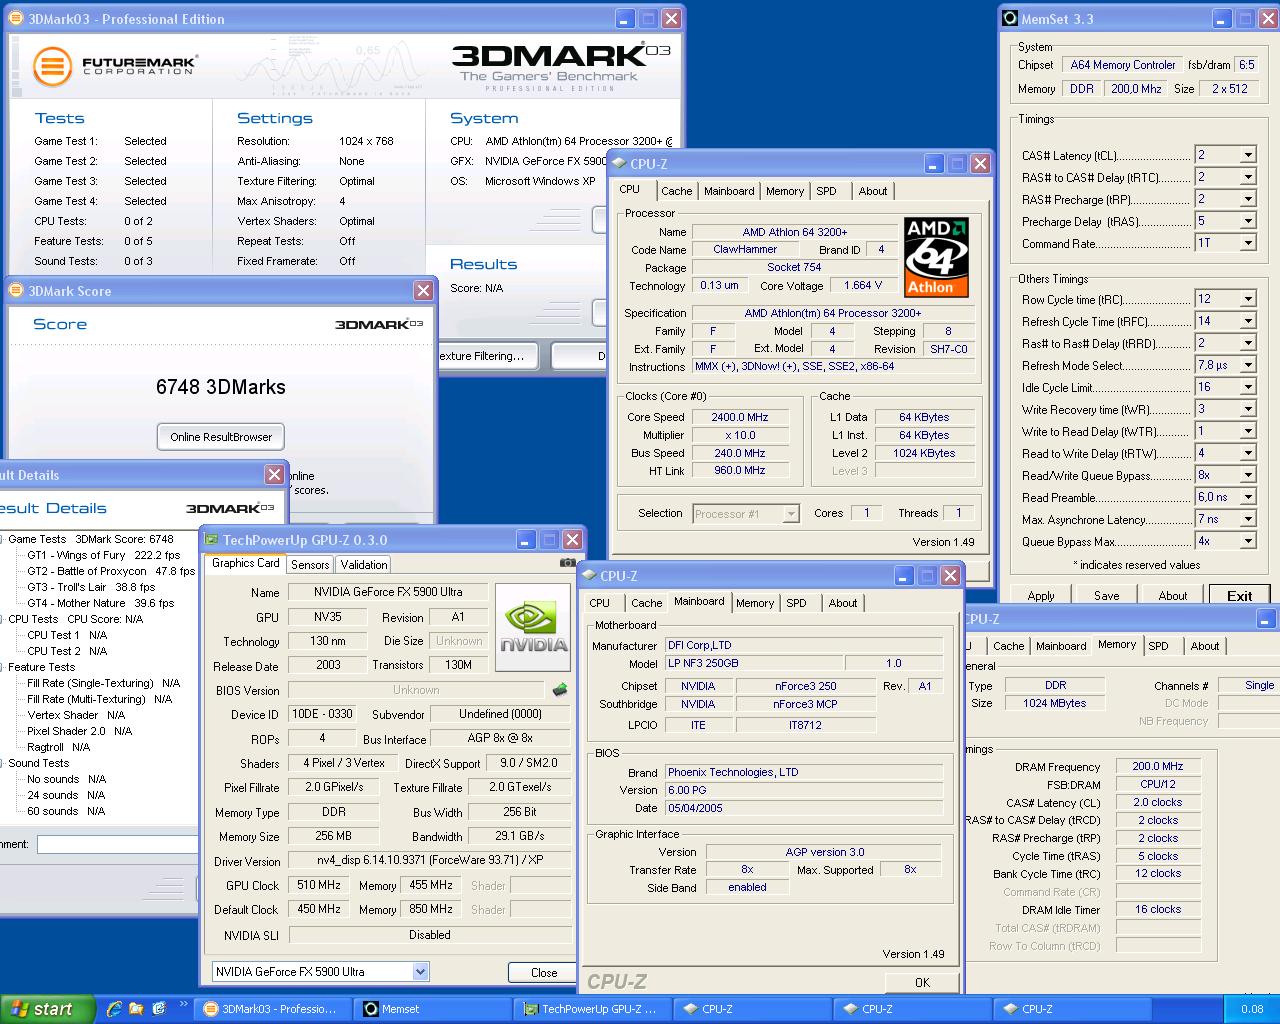The image size is (1280, 1024).
Task: Select 'GT2 - Battle of Proxycon' result row
Action: click(x=111, y=571)
